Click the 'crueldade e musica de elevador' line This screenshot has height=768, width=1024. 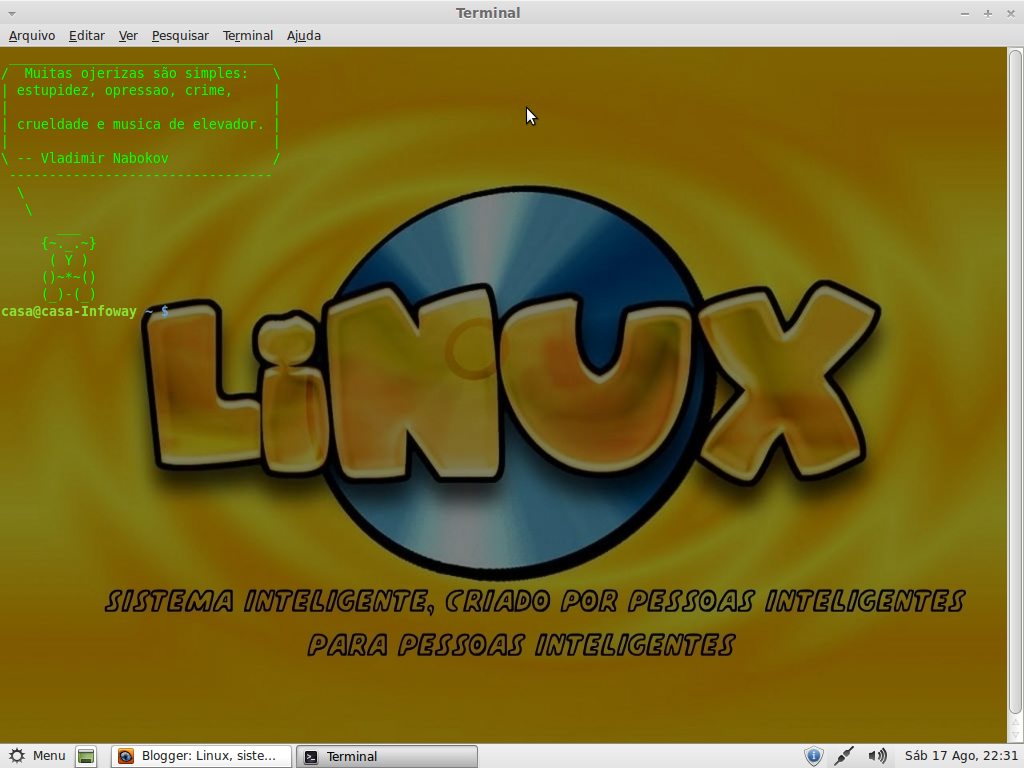tap(140, 124)
